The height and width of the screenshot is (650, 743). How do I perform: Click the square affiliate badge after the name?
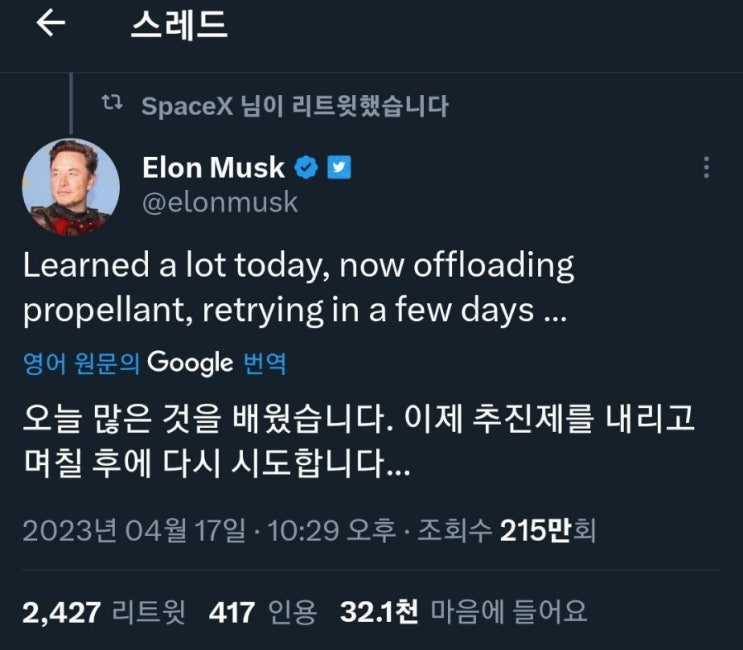(340, 167)
